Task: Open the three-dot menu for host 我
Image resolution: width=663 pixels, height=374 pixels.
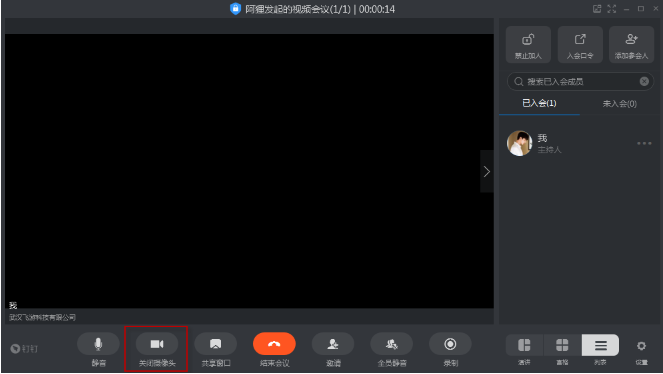Action: pyautogui.click(x=644, y=143)
